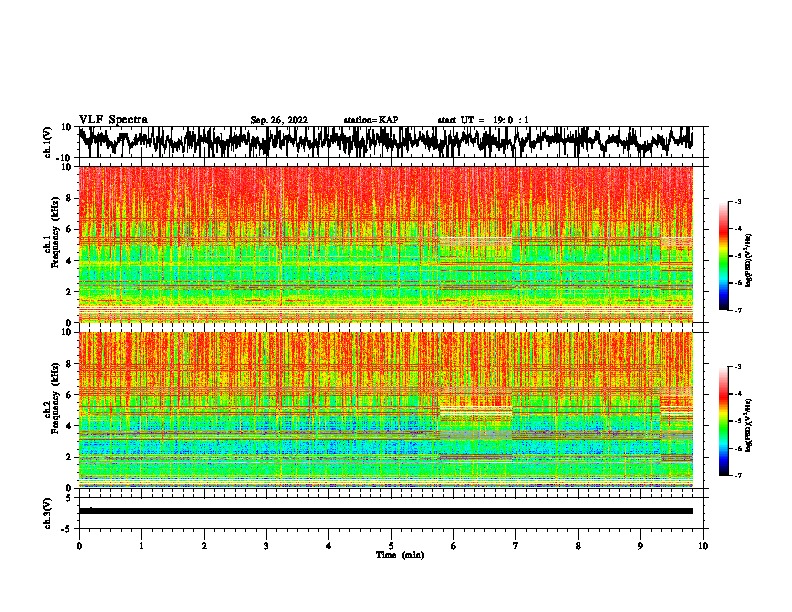
Task: Click the "Time (min)" x-axis label
Action: (400, 555)
